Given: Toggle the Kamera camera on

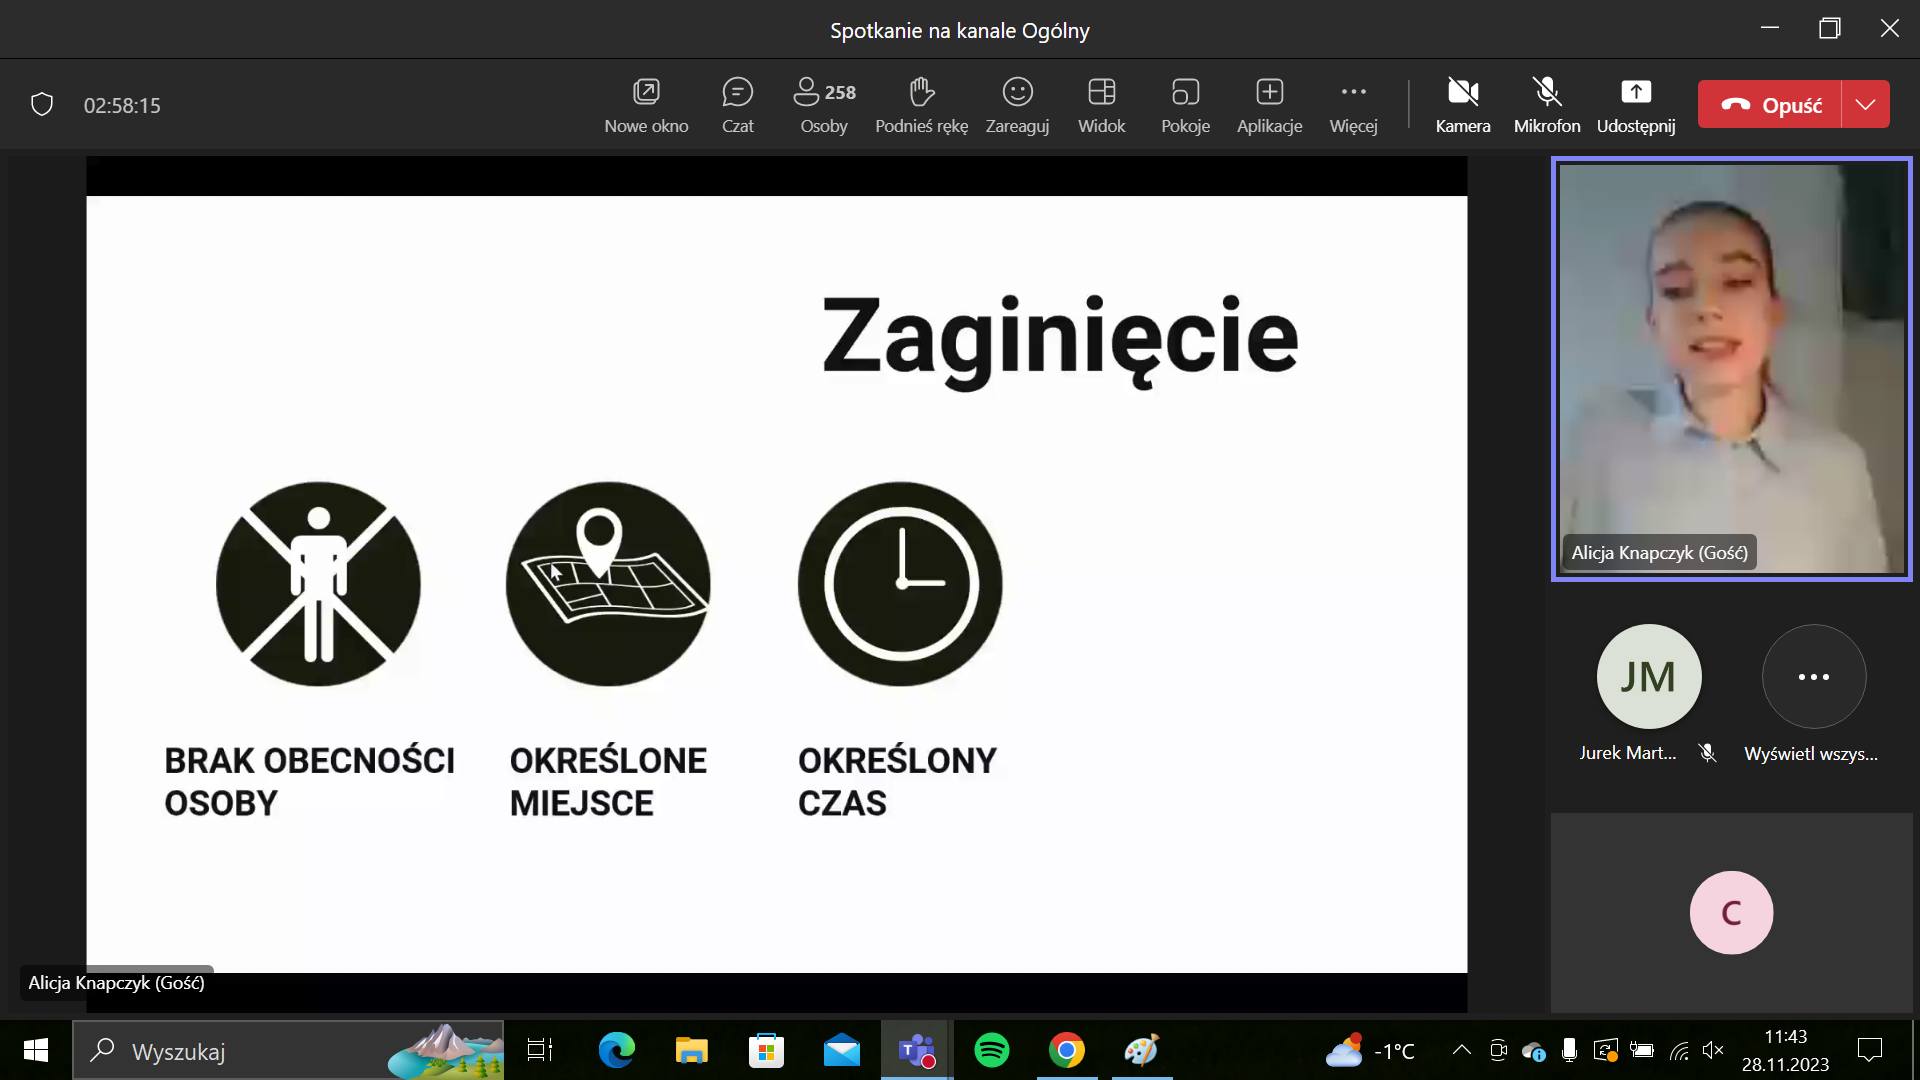Looking at the screenshot, I should (x=1462, y=105).
